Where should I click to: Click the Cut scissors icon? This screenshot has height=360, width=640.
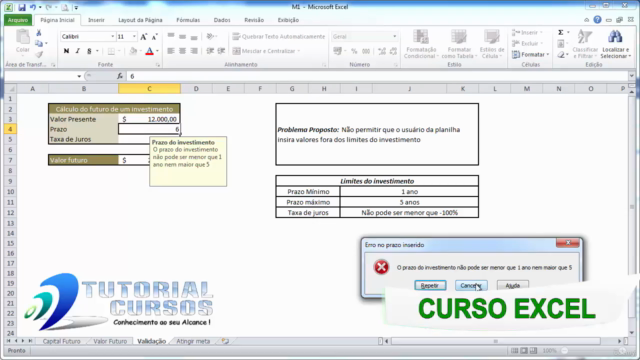(39, 33)
